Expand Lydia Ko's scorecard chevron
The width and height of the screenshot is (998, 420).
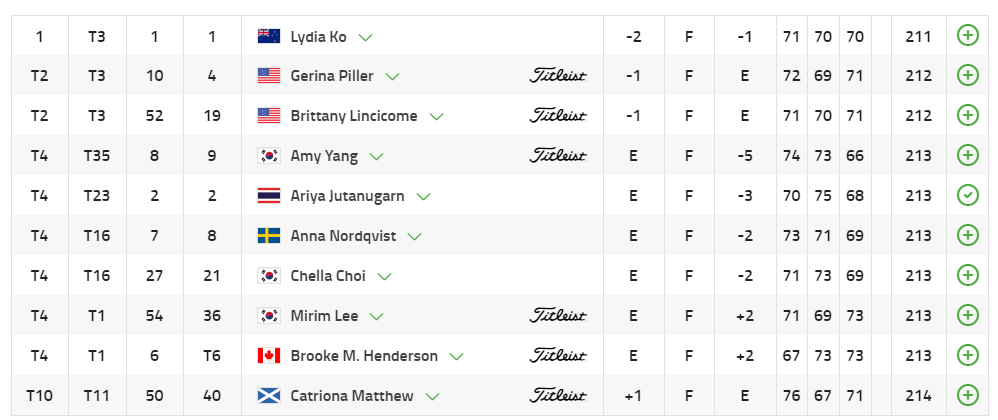coord(365,37)
